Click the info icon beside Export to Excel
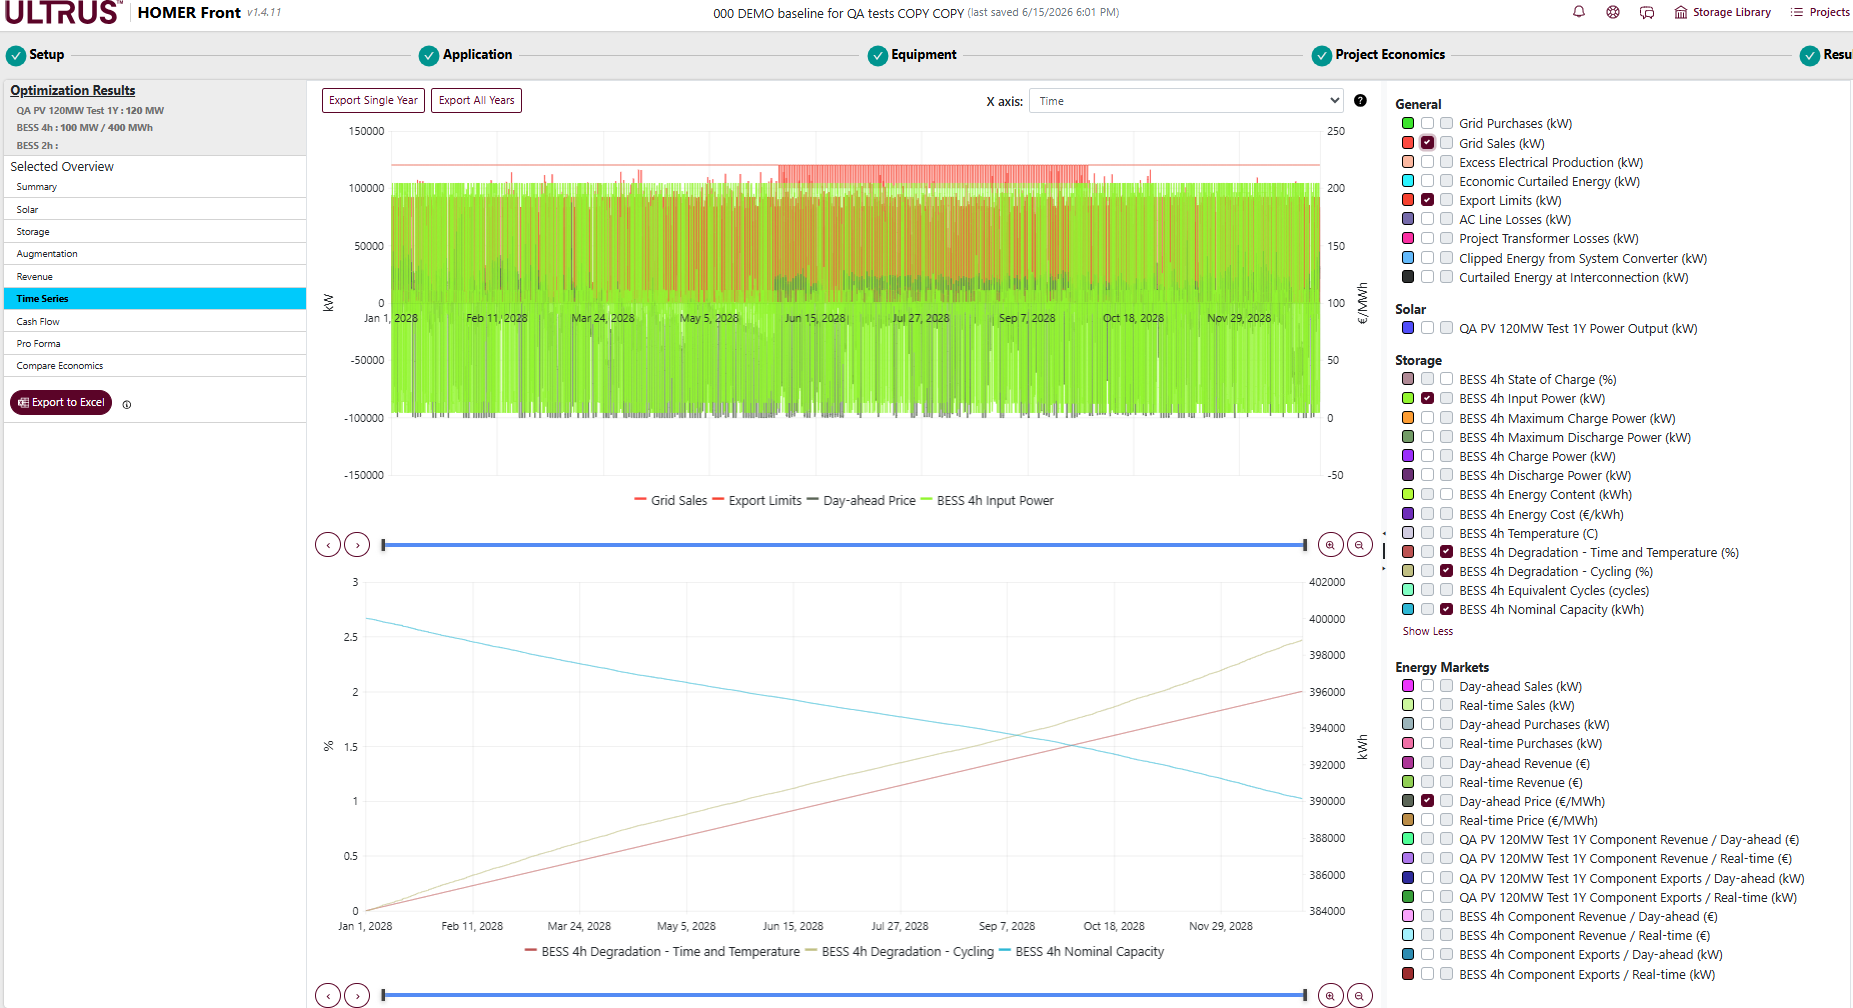The width and height of the screenshot is (1853, 1008). [x=127, y=404]
